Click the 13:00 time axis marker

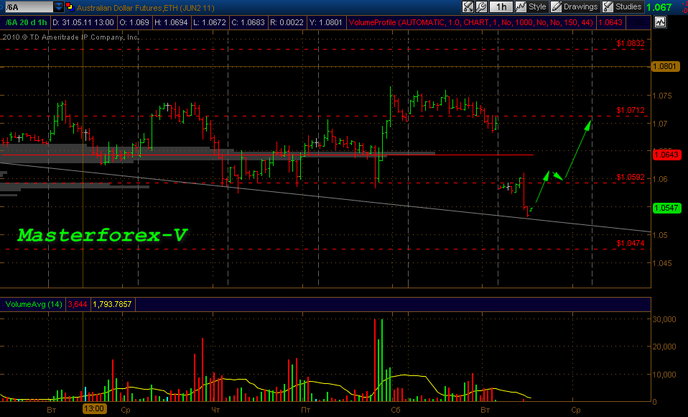tap(94, 409)
